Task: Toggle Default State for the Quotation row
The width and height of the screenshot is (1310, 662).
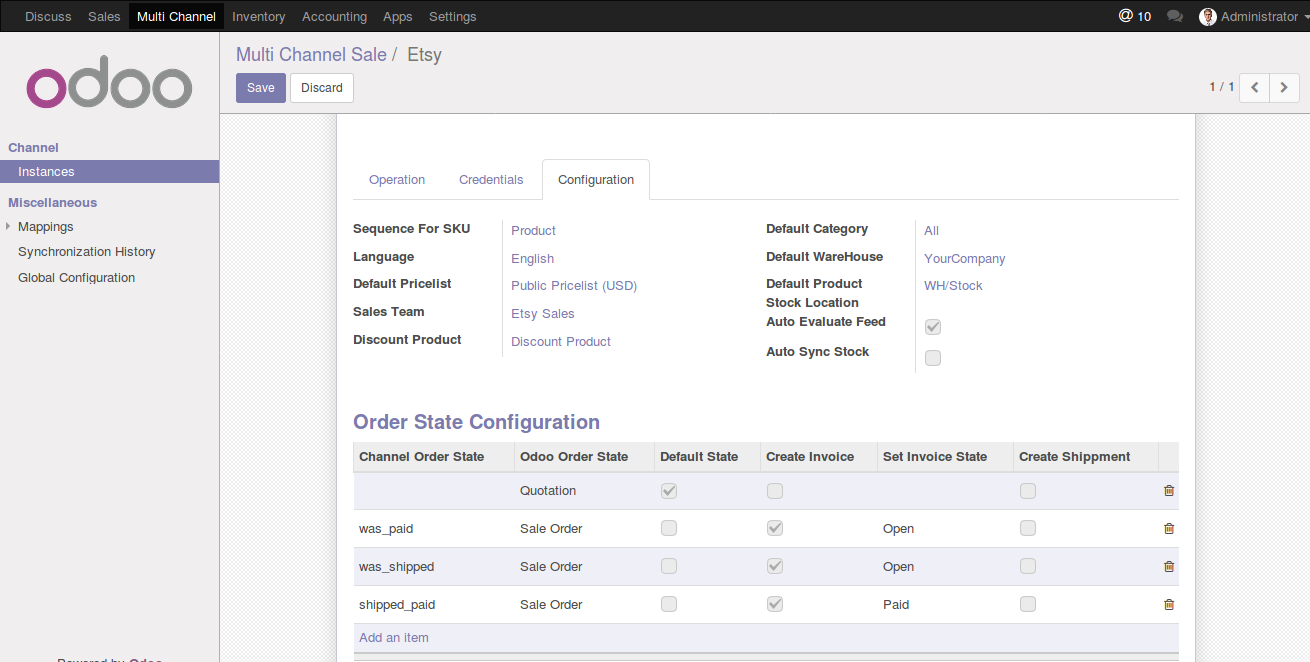Action: tap(669, 491)
